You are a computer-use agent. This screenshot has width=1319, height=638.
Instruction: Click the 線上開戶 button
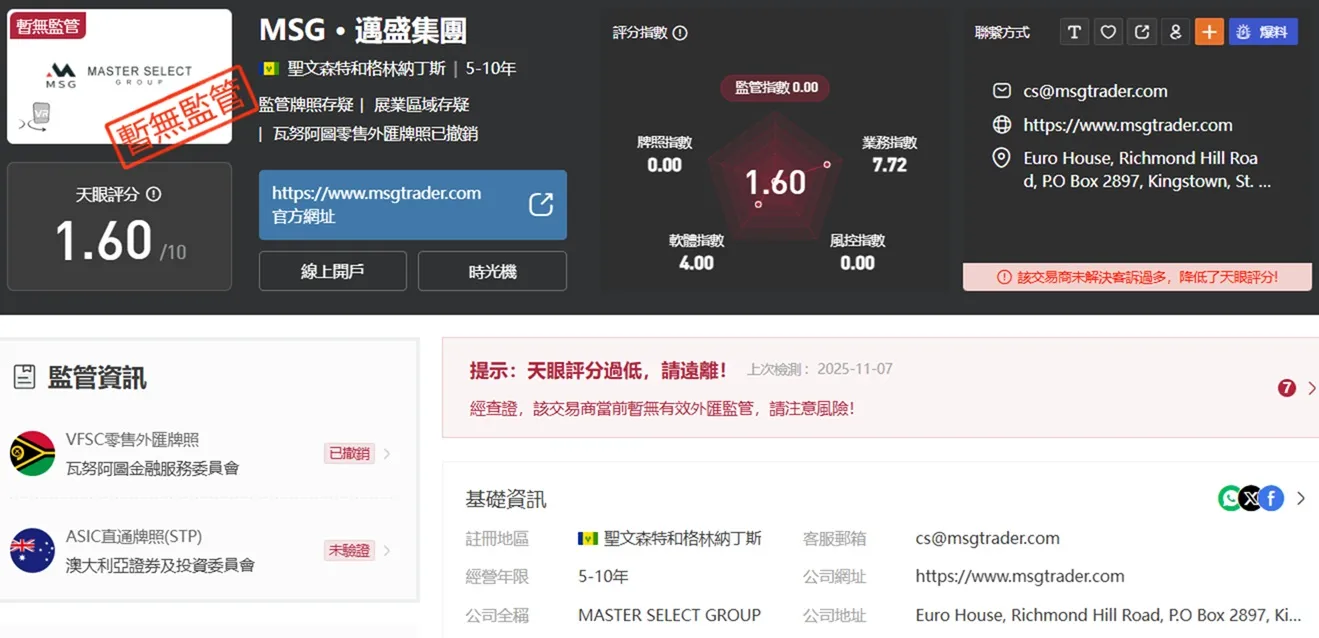point(332,271)
